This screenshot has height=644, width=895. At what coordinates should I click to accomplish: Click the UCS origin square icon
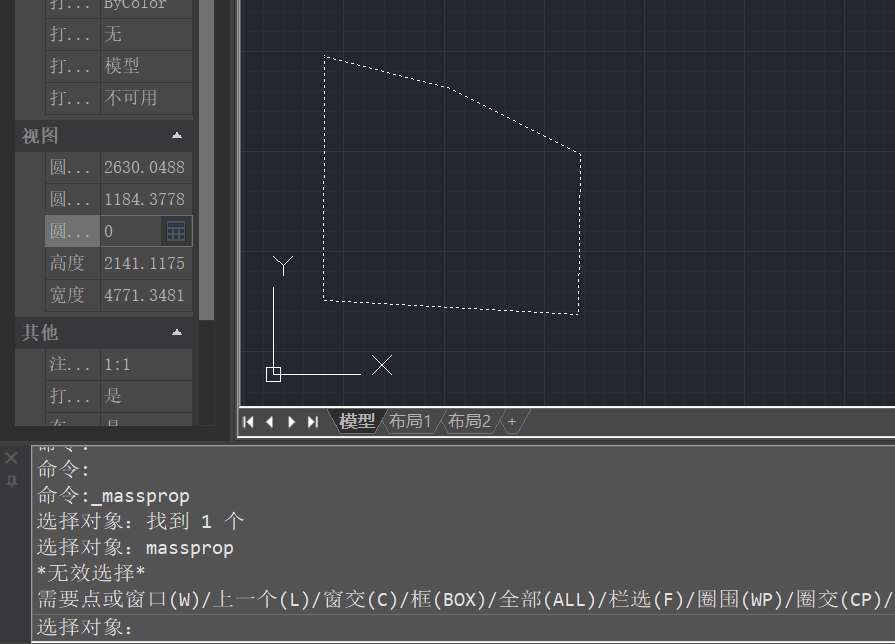(x=273, y=374)
